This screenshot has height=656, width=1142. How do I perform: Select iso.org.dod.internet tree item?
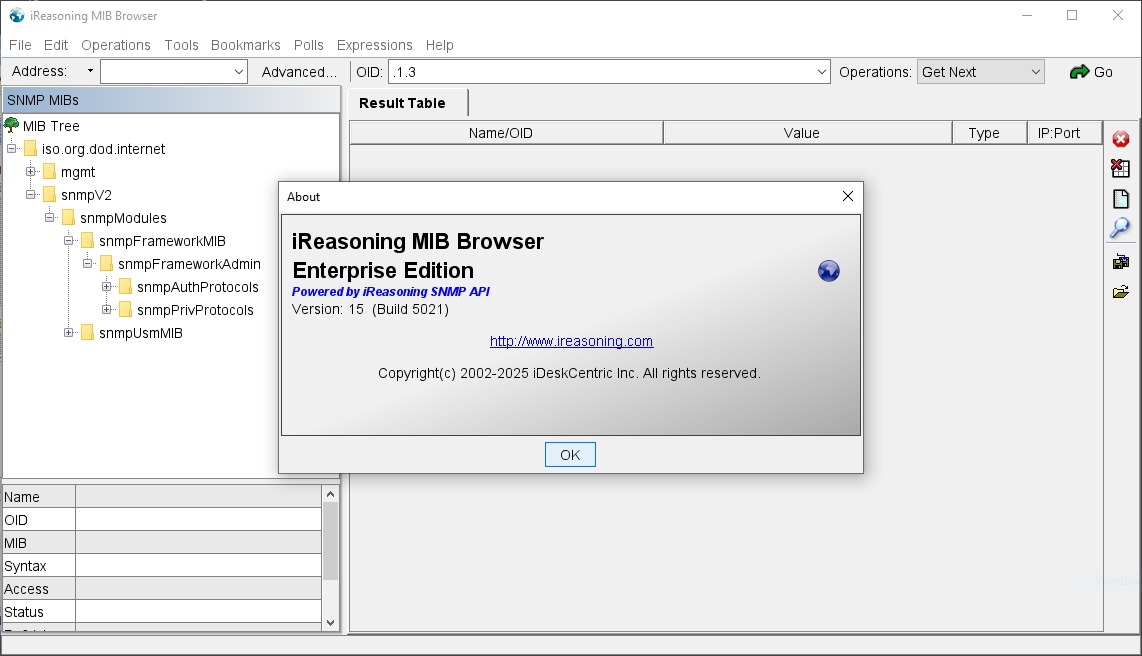(103, 149)
